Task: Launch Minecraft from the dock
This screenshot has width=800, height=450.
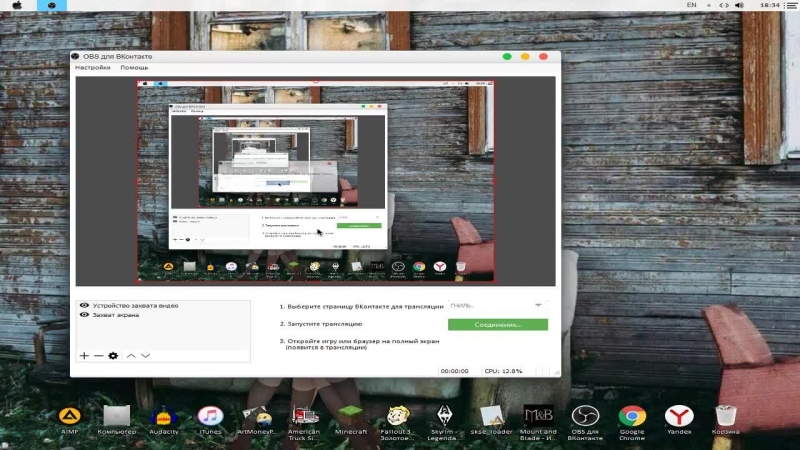Action: pos(351,420)
